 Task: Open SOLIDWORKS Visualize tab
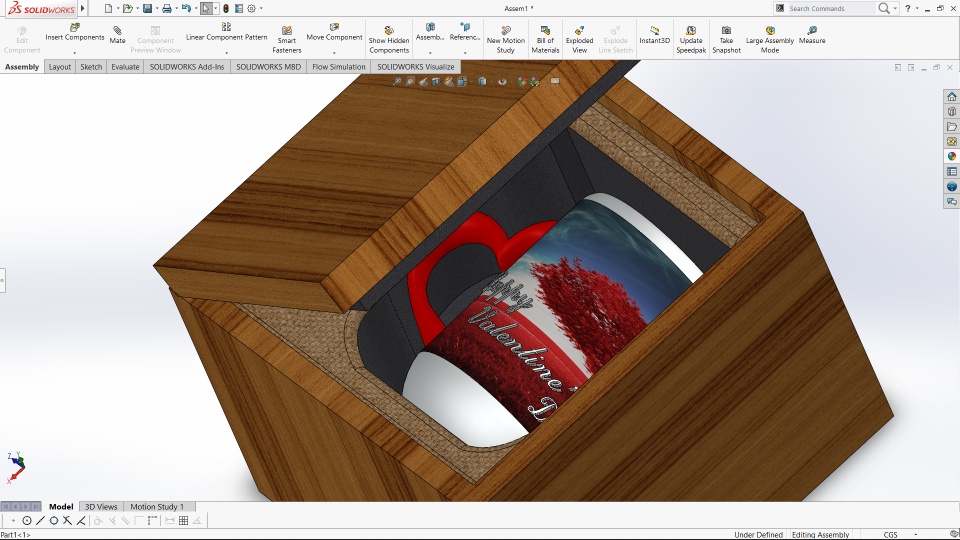pyautogui.click(x=416, y=67)
